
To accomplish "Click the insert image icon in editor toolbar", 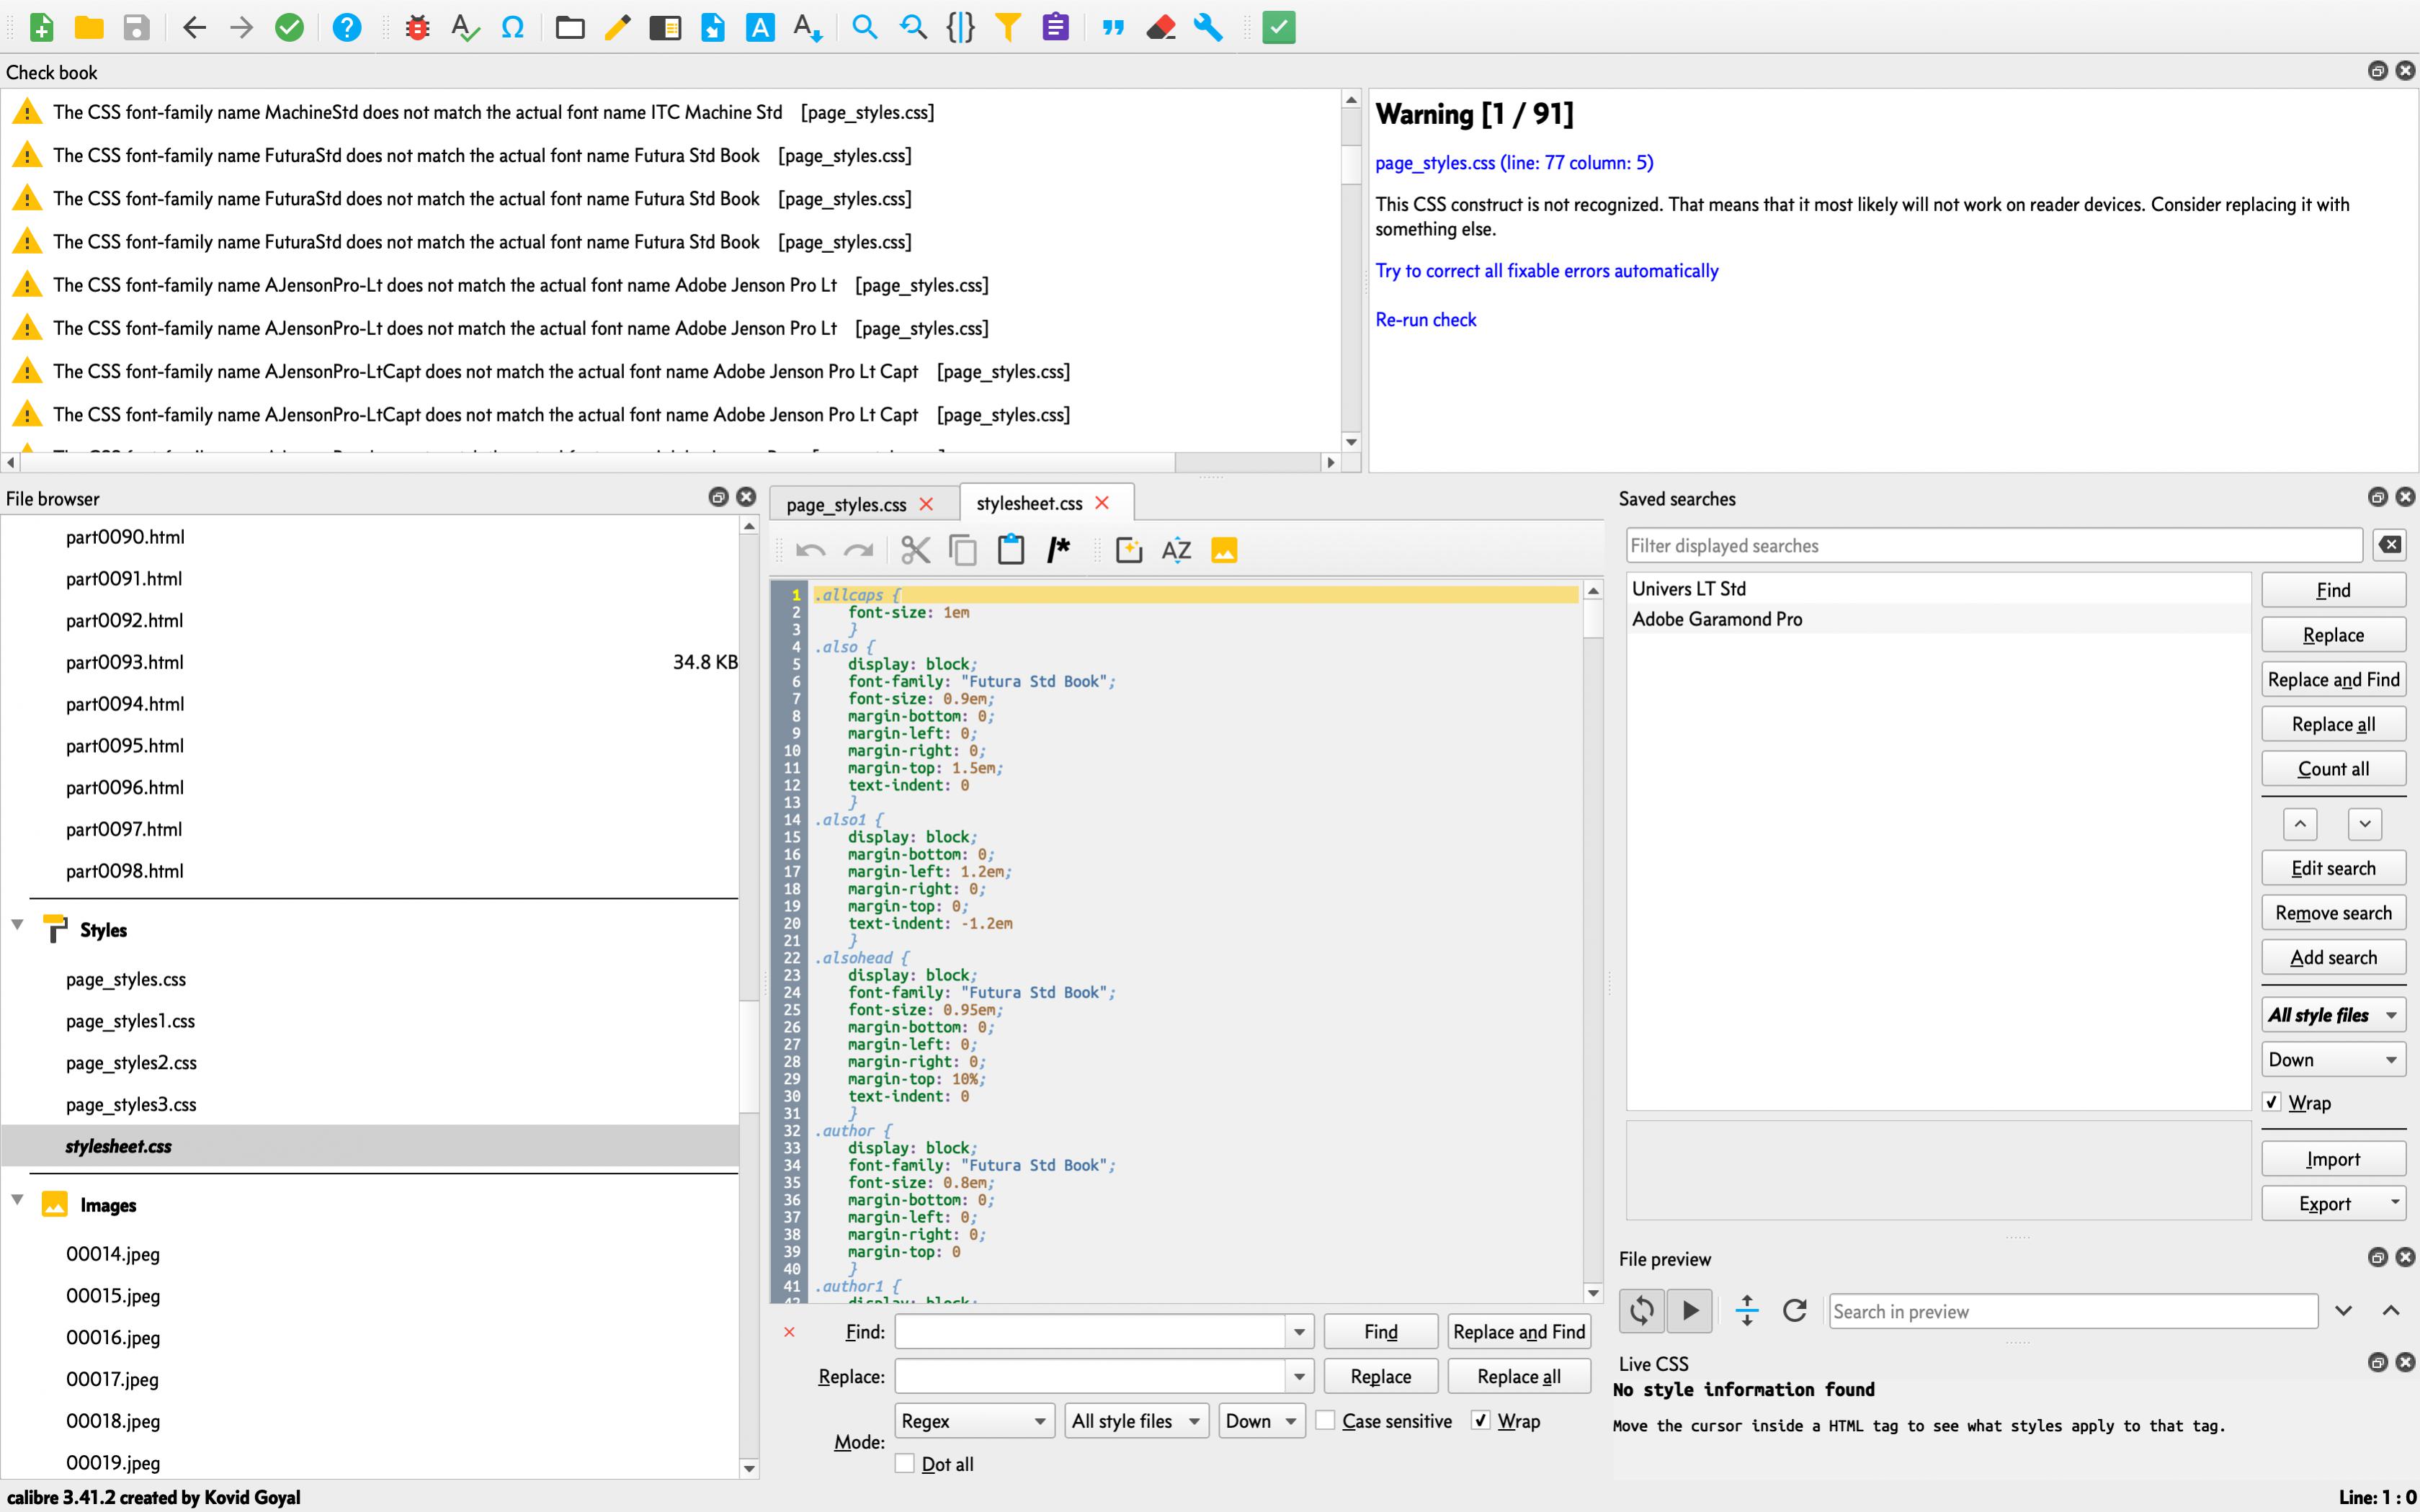I will click(x=1224, y=550).
